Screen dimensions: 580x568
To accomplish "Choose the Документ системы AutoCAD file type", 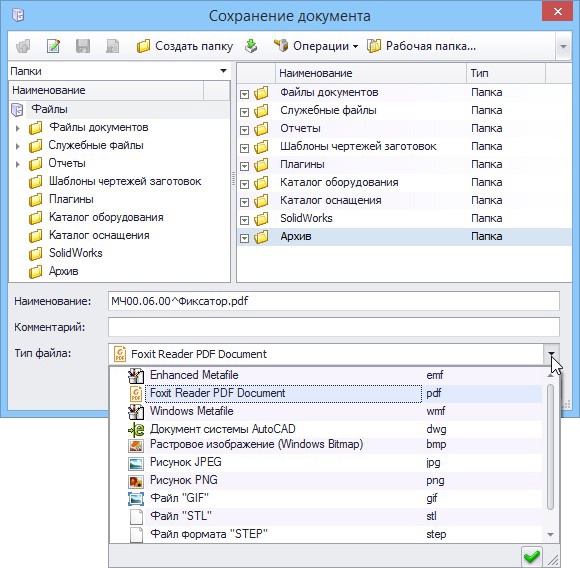I will click(x=326, y=429).
